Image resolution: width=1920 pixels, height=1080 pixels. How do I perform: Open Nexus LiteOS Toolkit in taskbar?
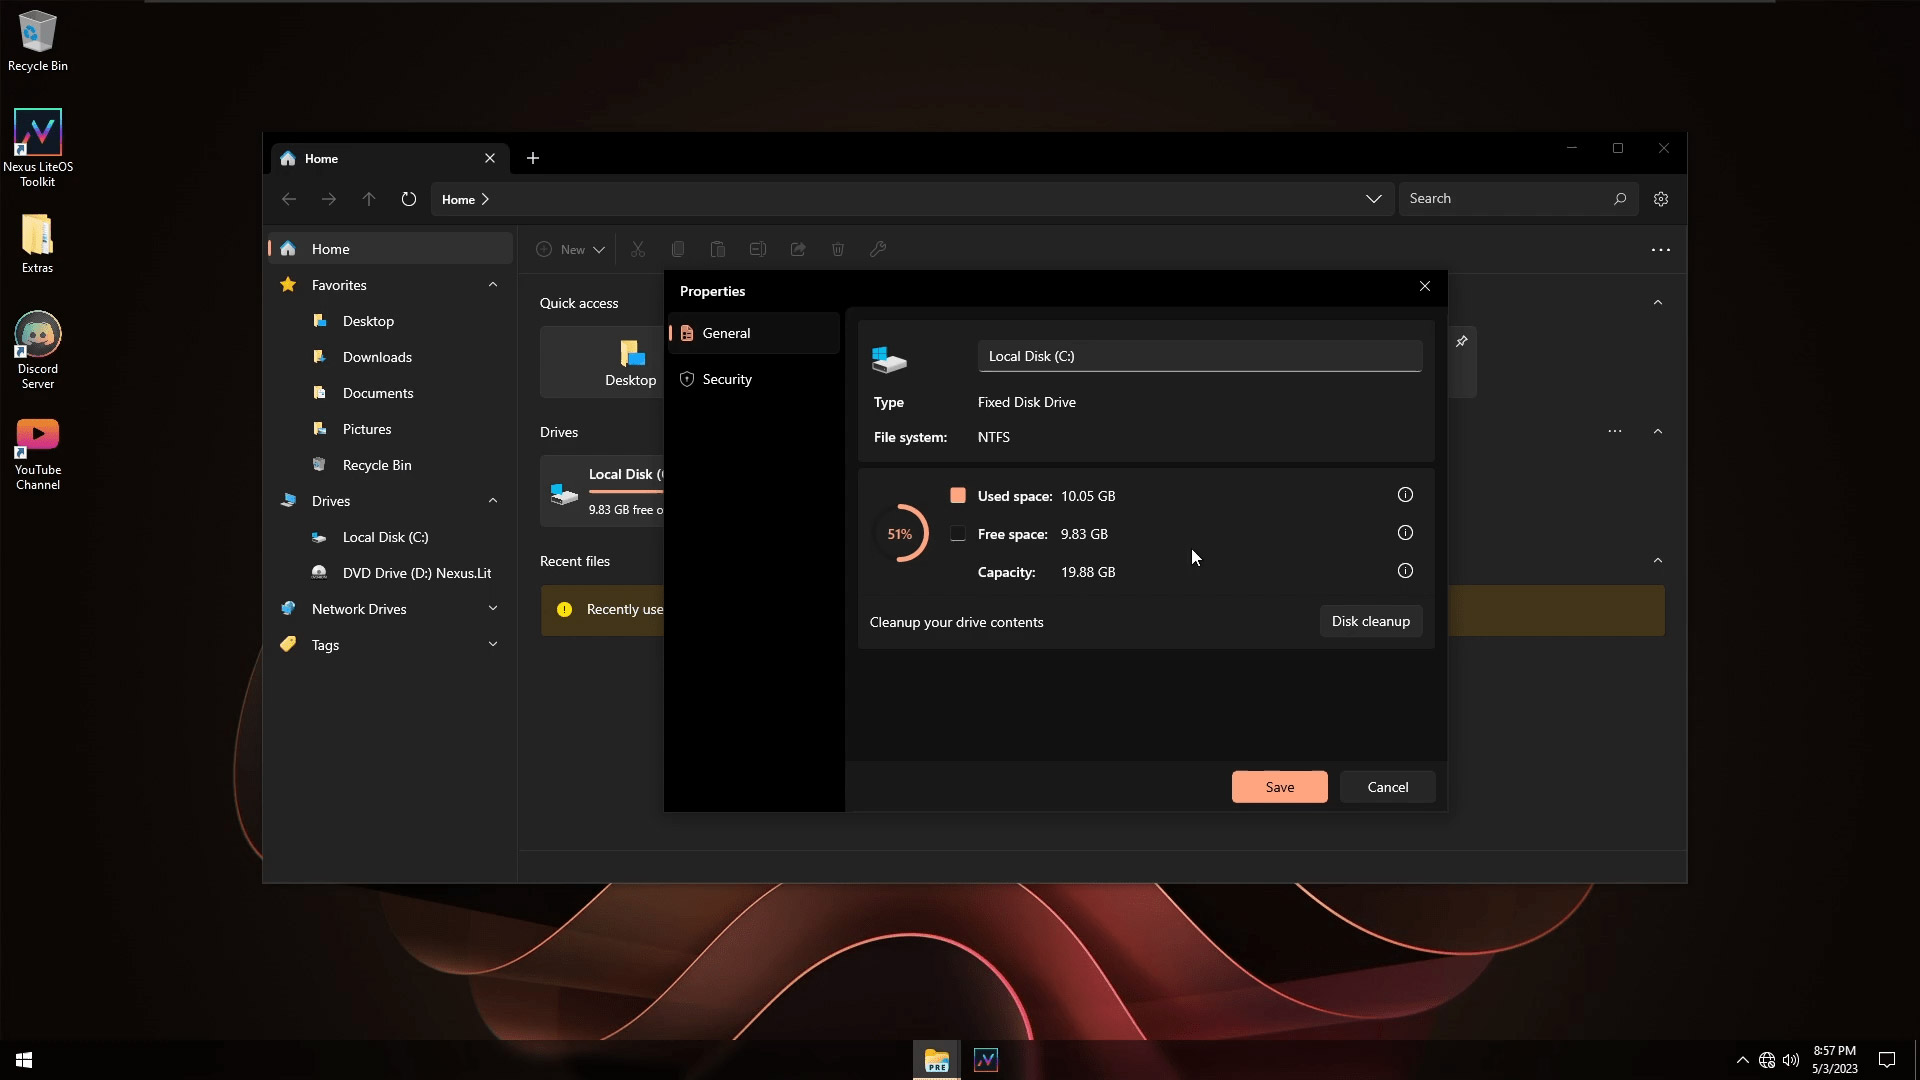tap(986, 1060)
